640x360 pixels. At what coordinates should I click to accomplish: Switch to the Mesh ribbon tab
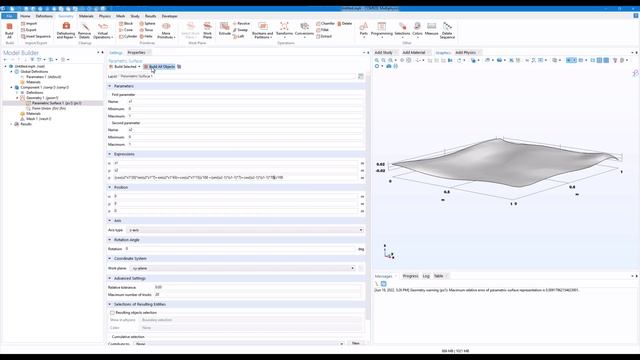tap(120, 16)
